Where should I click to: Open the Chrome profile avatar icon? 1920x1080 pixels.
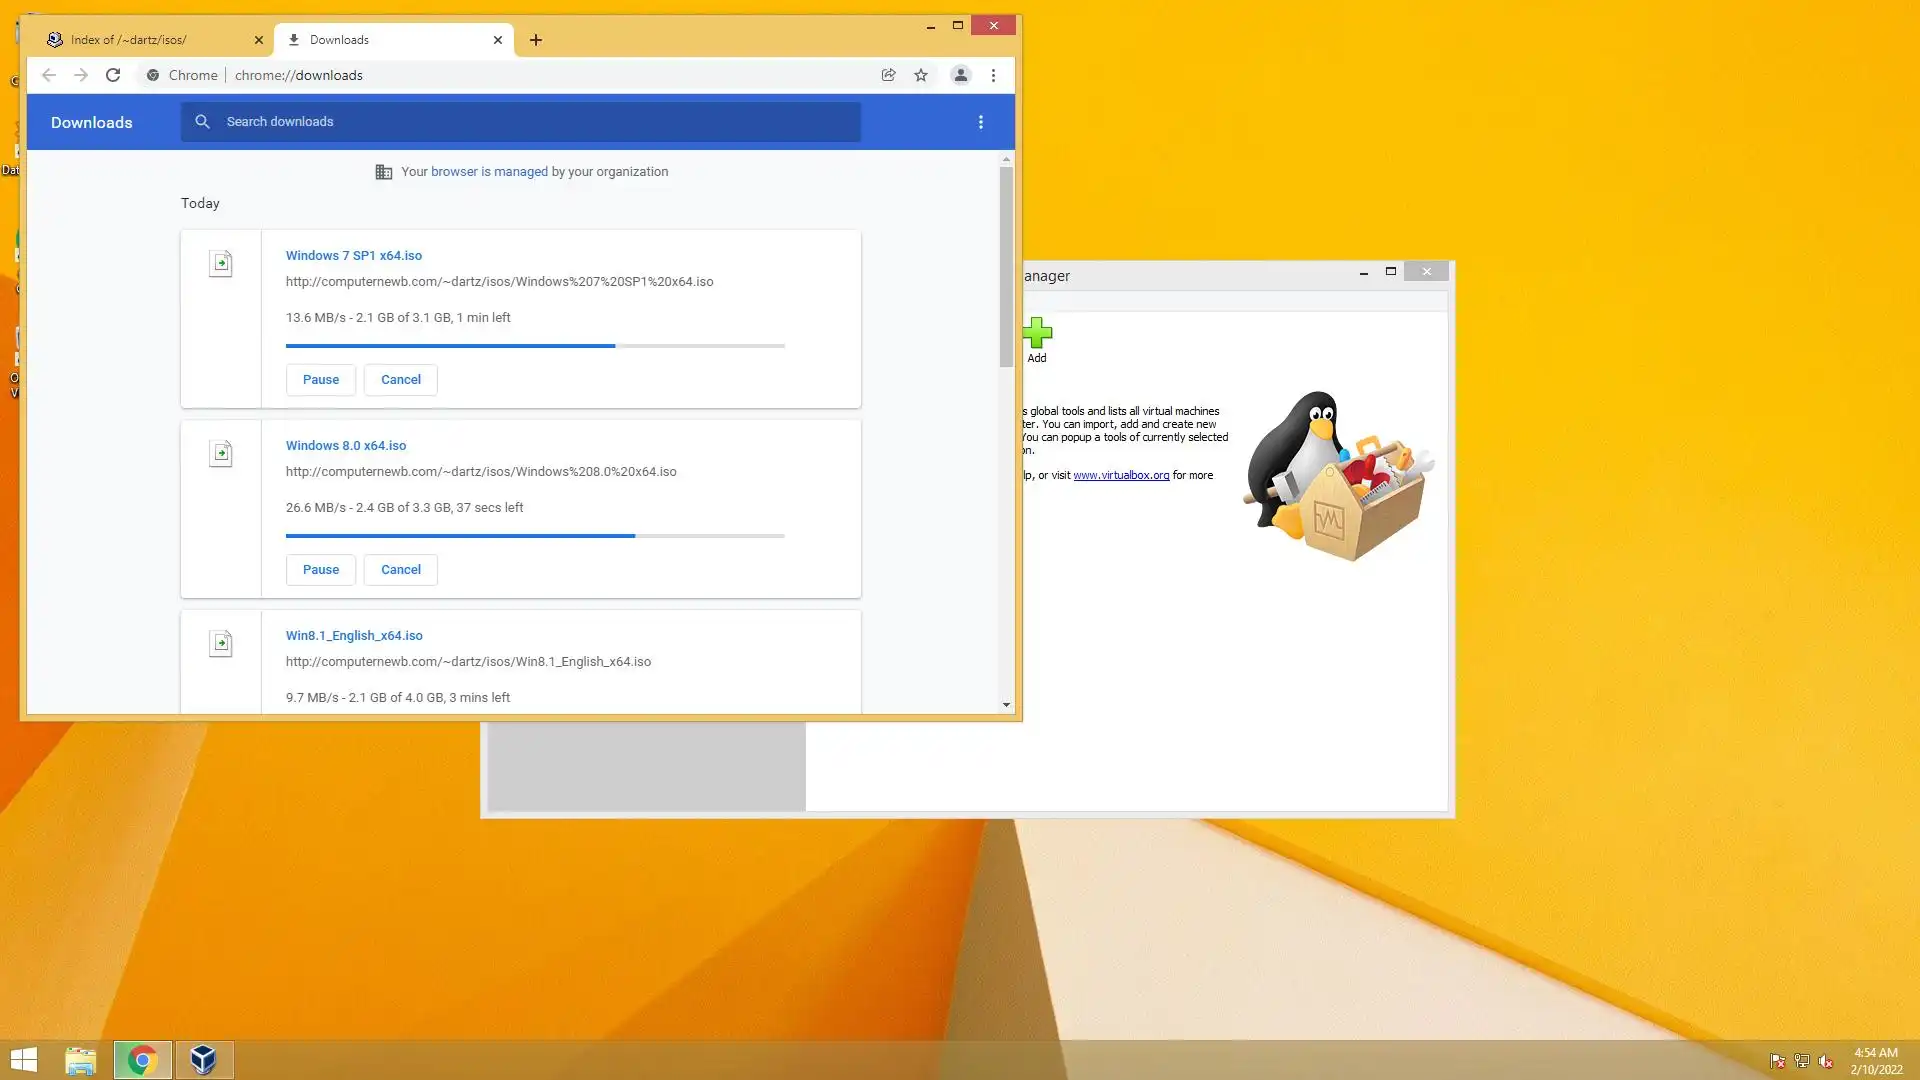tap(960, 75)
